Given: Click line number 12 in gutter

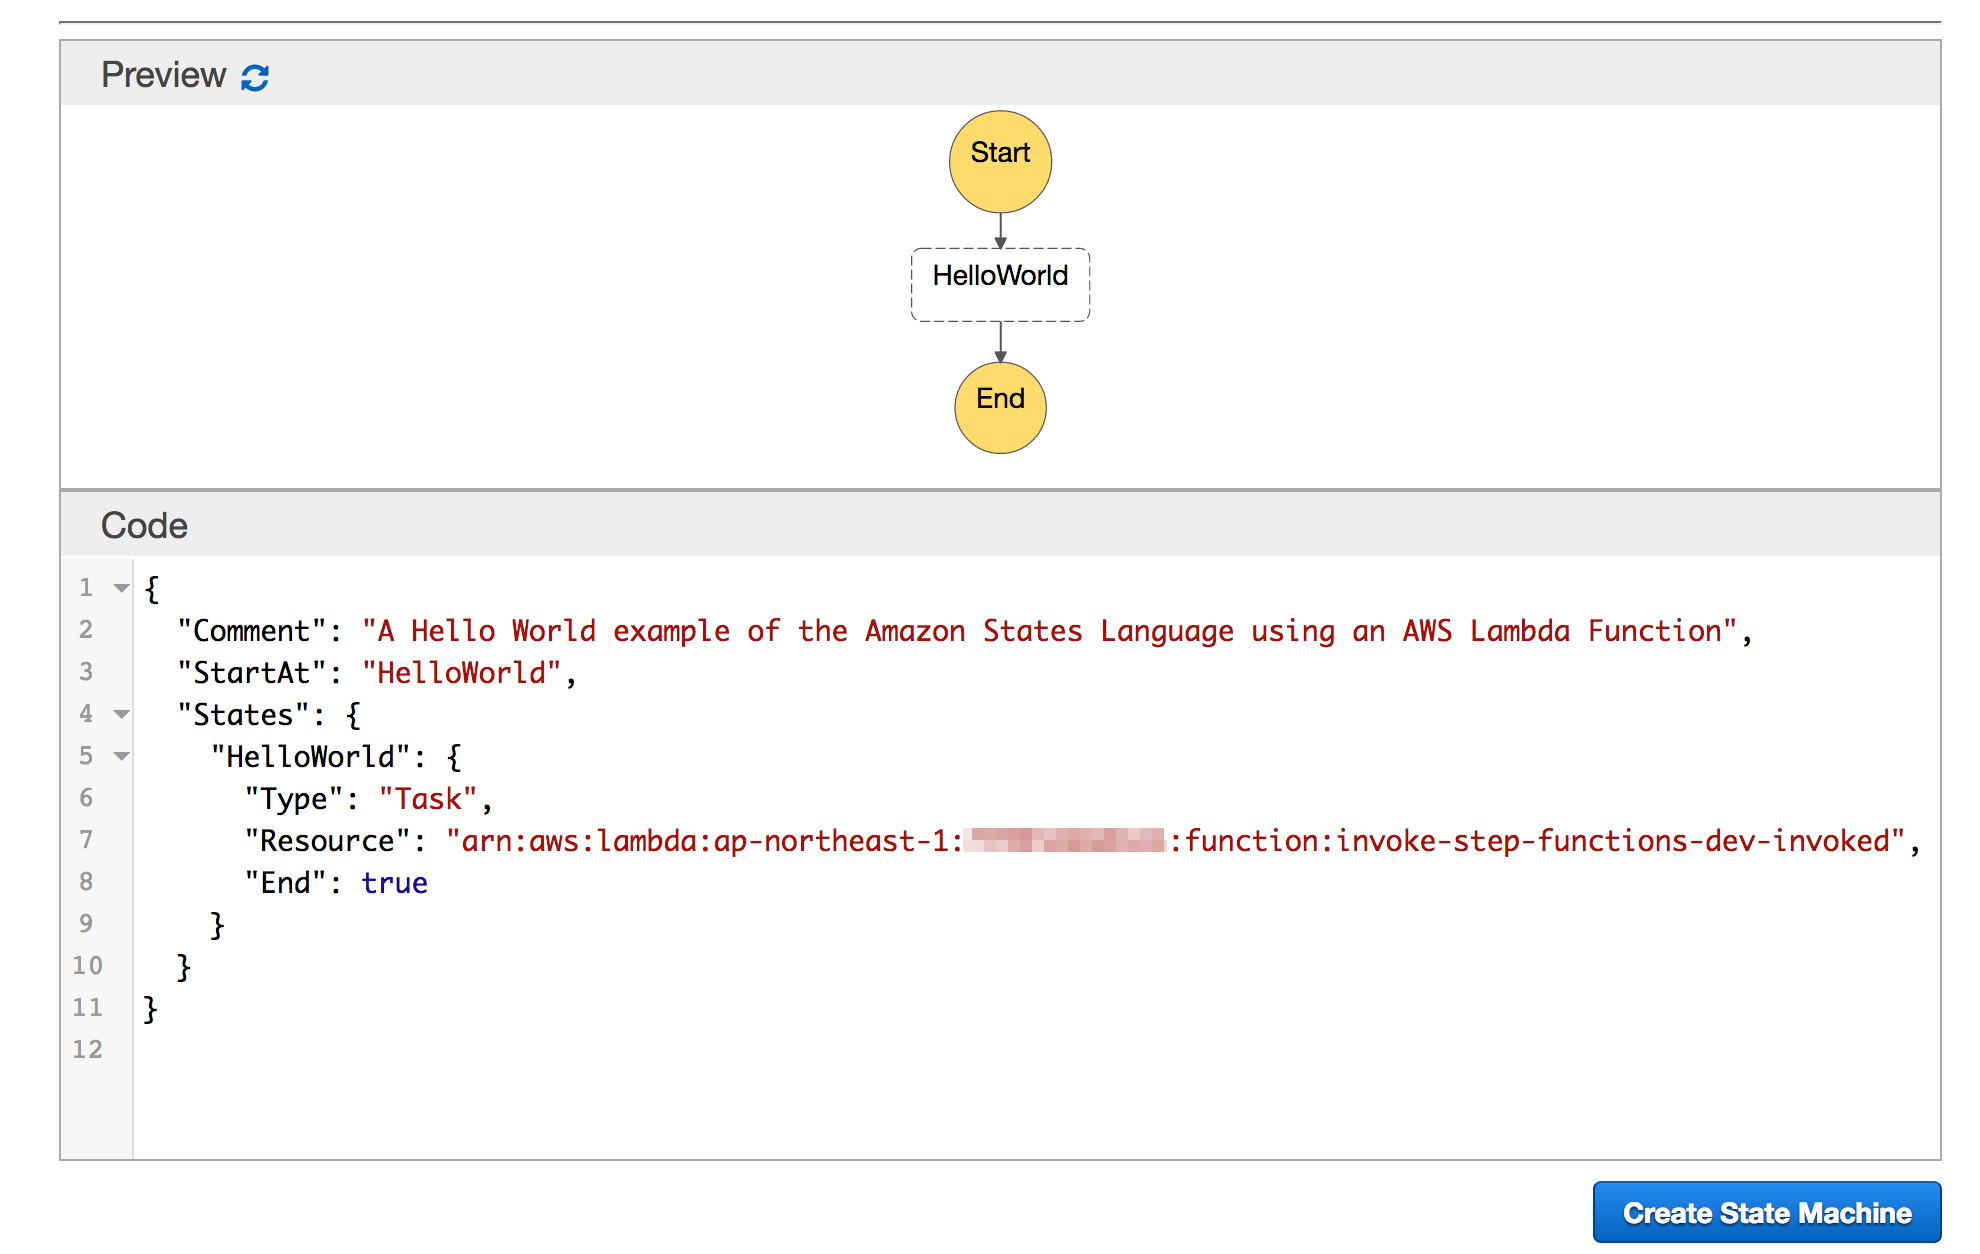Looking at the screenshot, I should (88, 1049).
